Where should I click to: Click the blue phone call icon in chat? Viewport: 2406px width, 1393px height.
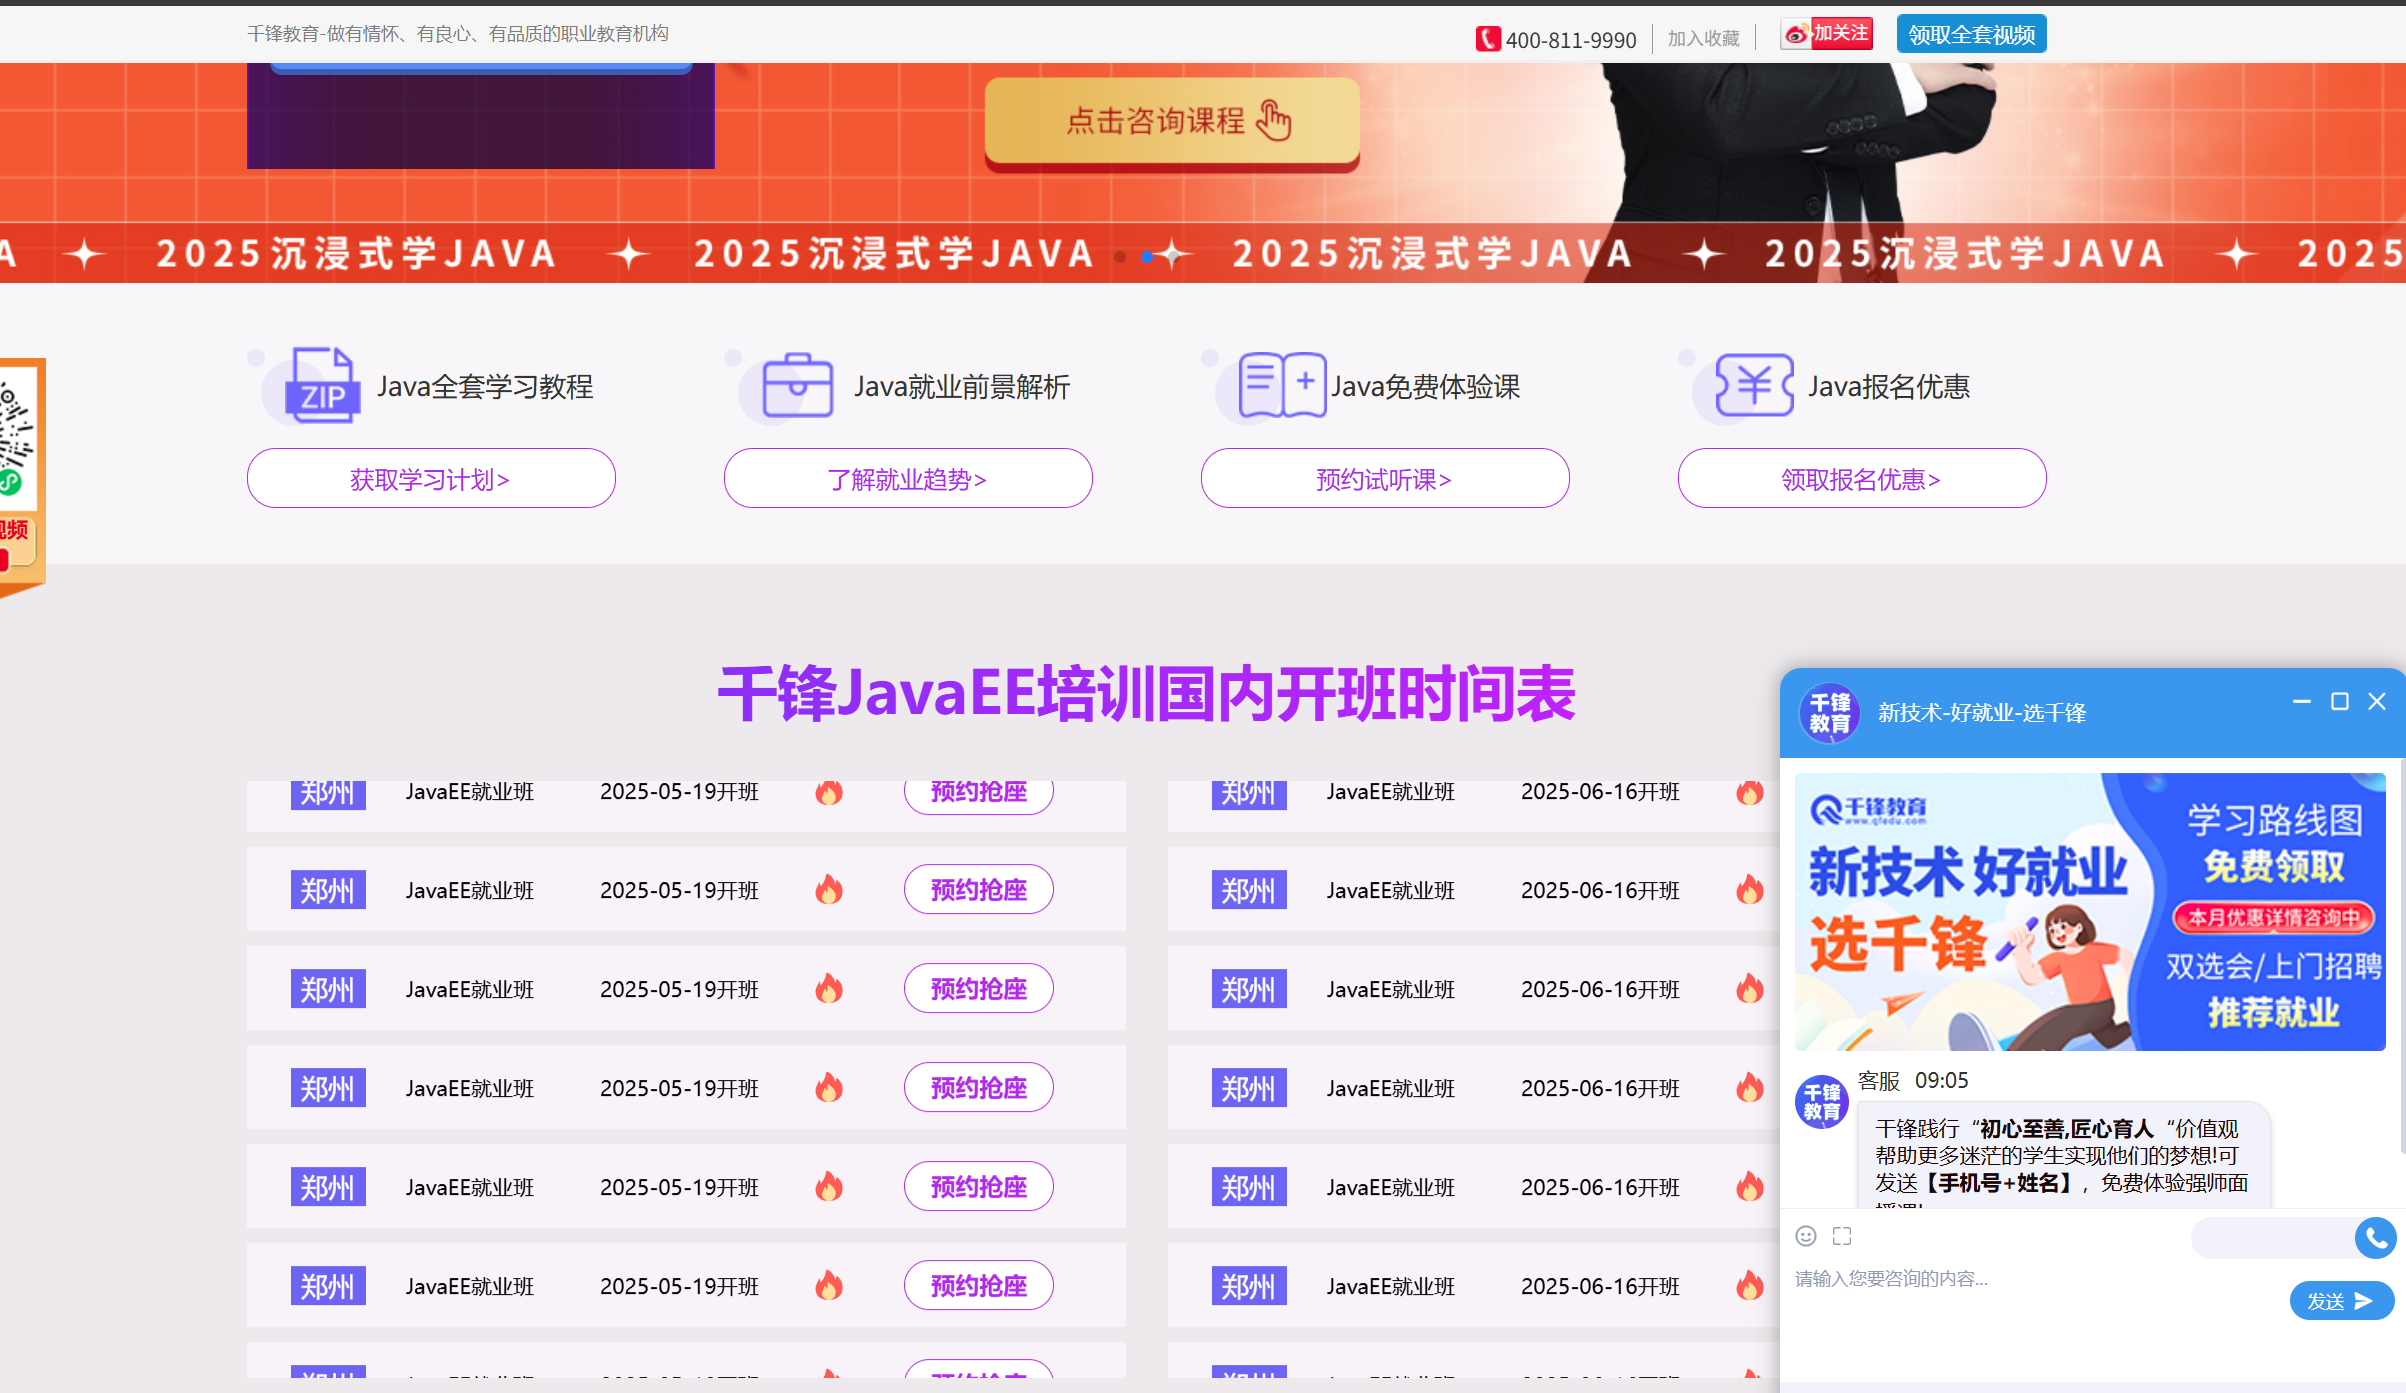[2375, 1238]
